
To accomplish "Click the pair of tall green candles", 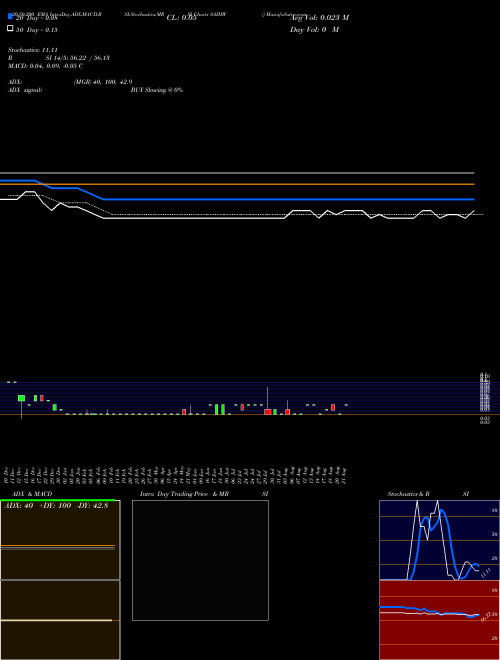I will click(220, 409).
